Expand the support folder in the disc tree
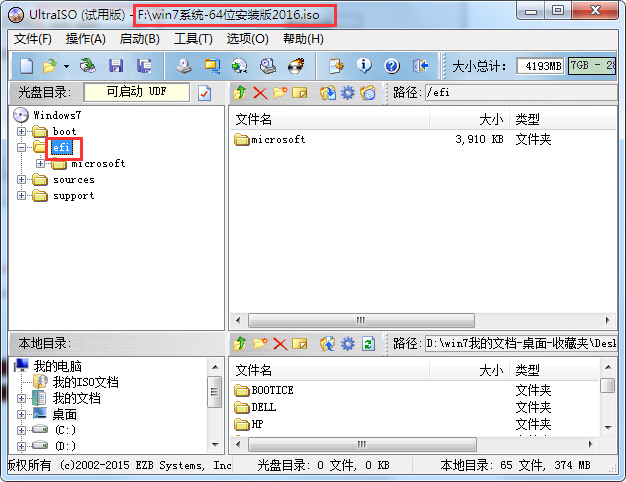Viewport: 626px width, 482px height. (x=21, y=195)
